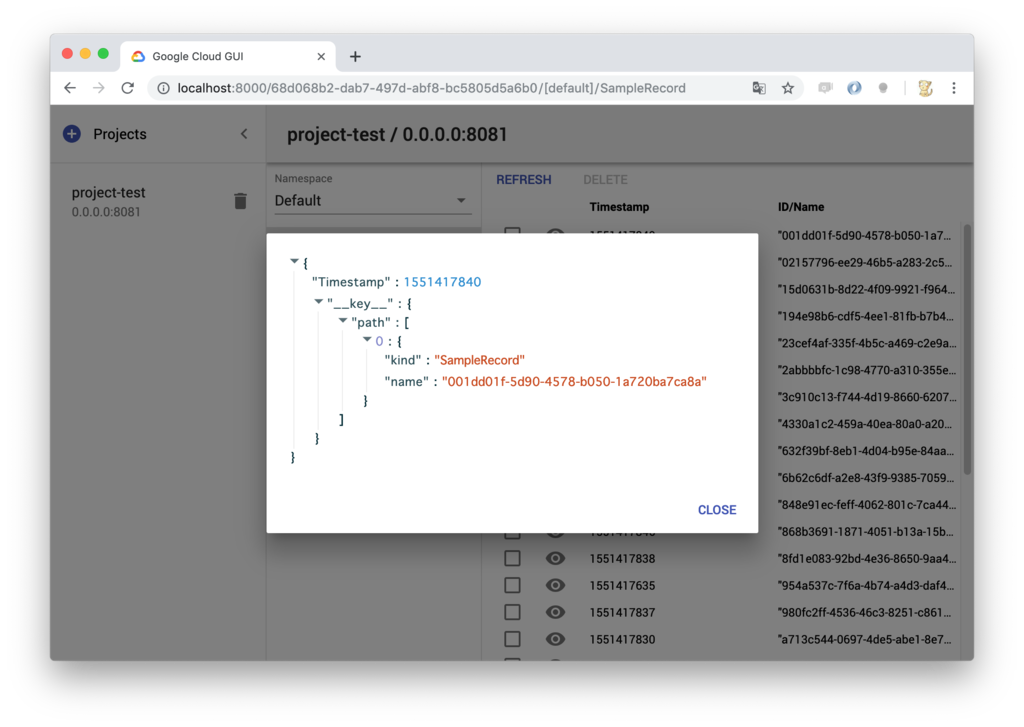The width and height of the screenshot is (1024, 727).
Task: Open the Namespace Default dropdown
Action: tap(371, 201)
